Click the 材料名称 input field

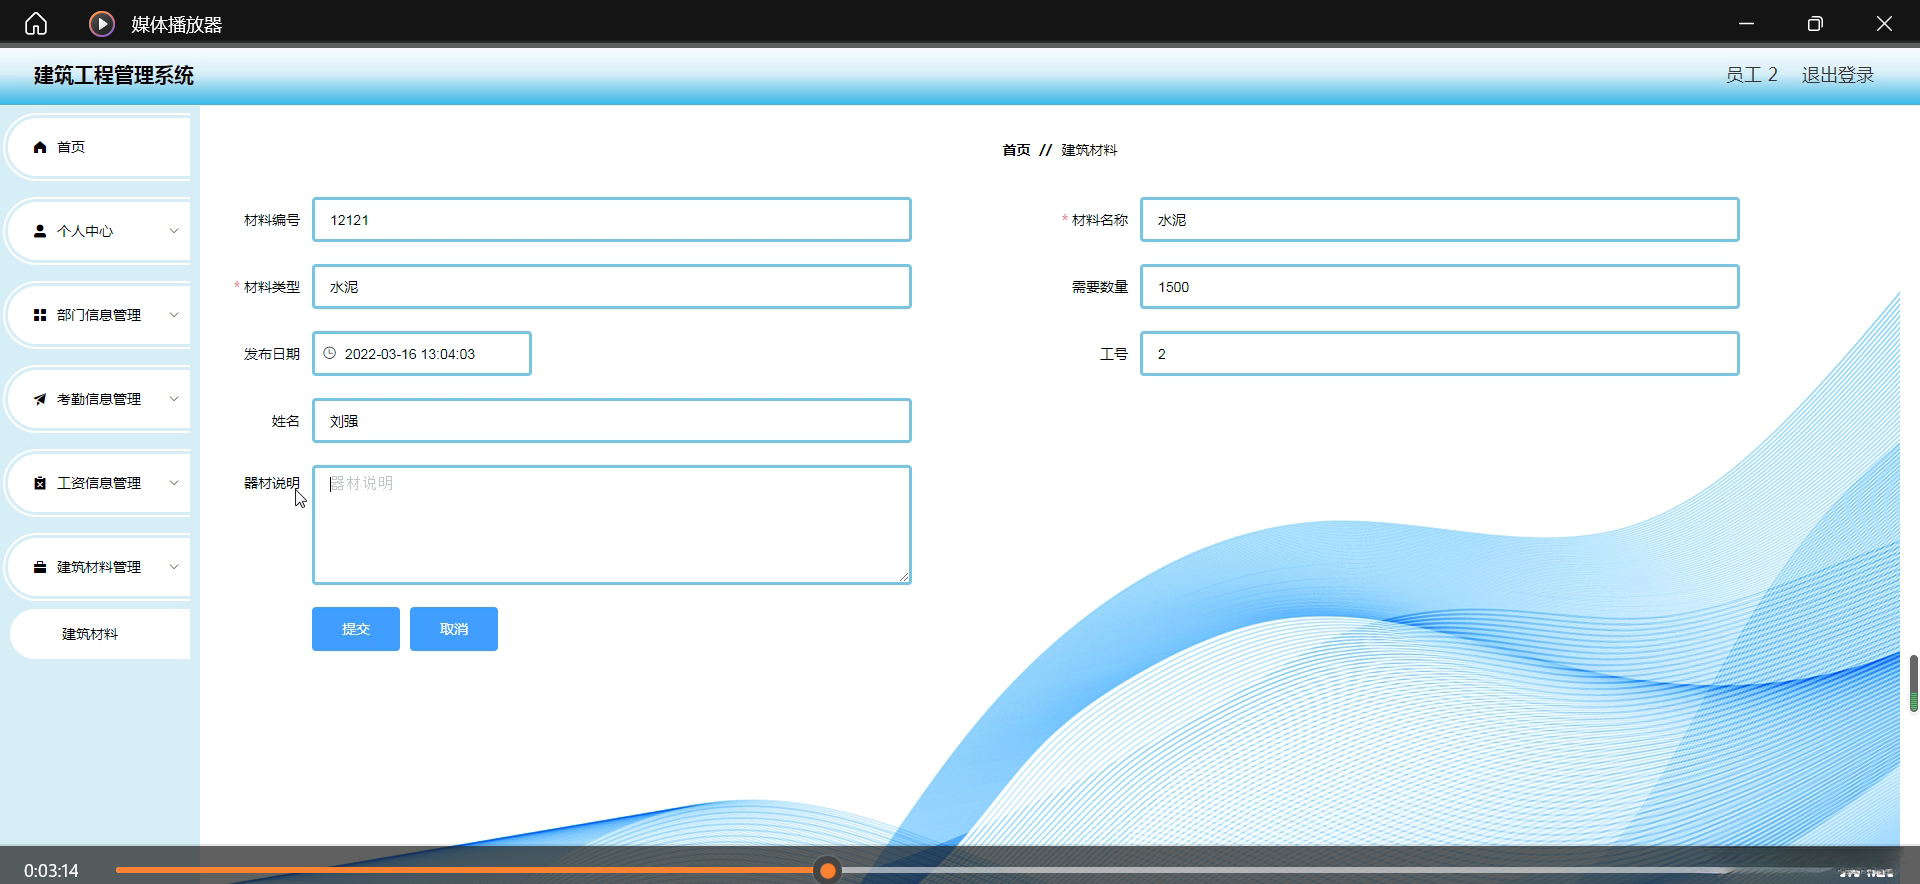click(x=1440, y=220)
